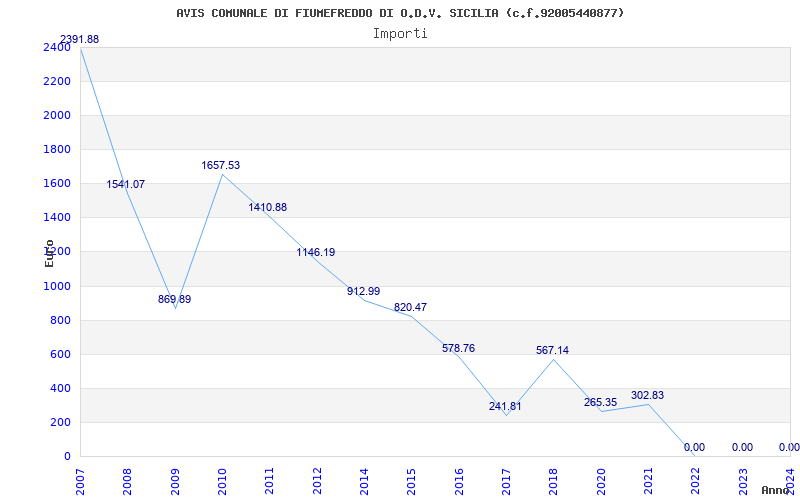Select the 567.14 data label
Image resolution: width=800 pixels, height=500 pixels.
(553, 351)
